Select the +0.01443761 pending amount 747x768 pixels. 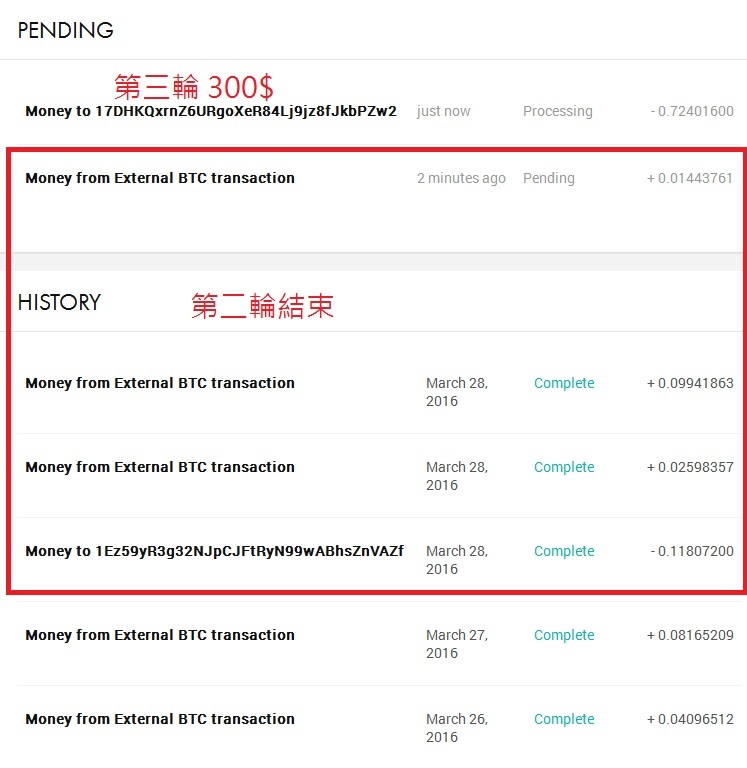(690, 178)
